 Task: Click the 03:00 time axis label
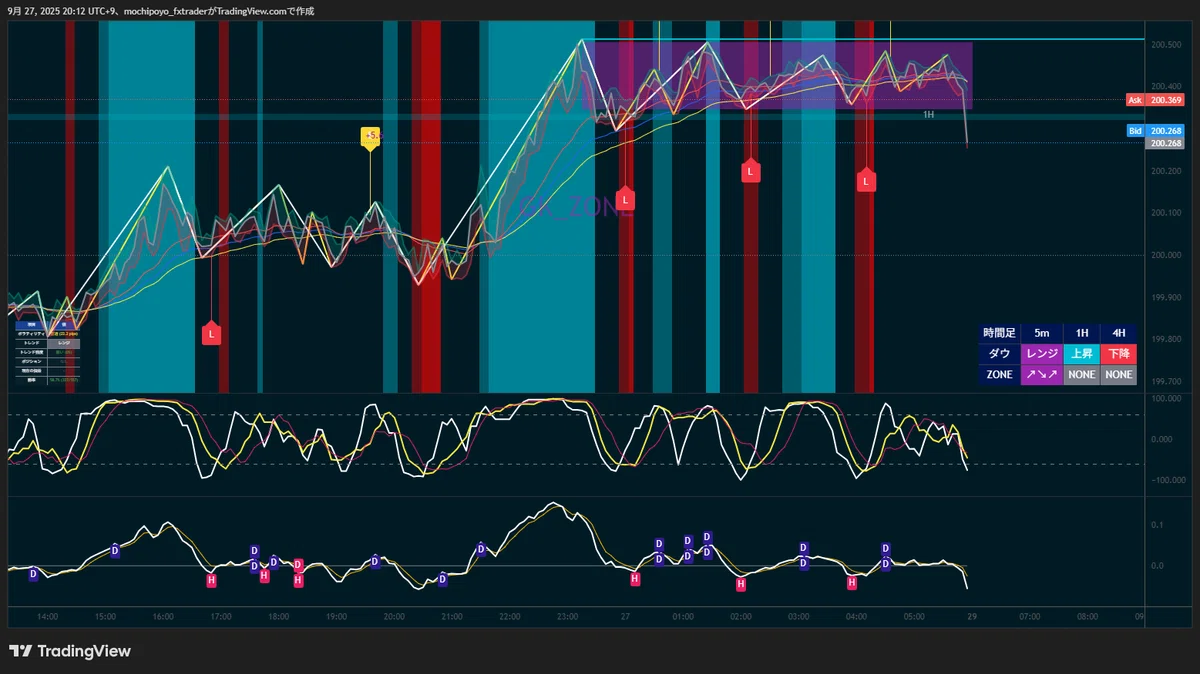798,617
